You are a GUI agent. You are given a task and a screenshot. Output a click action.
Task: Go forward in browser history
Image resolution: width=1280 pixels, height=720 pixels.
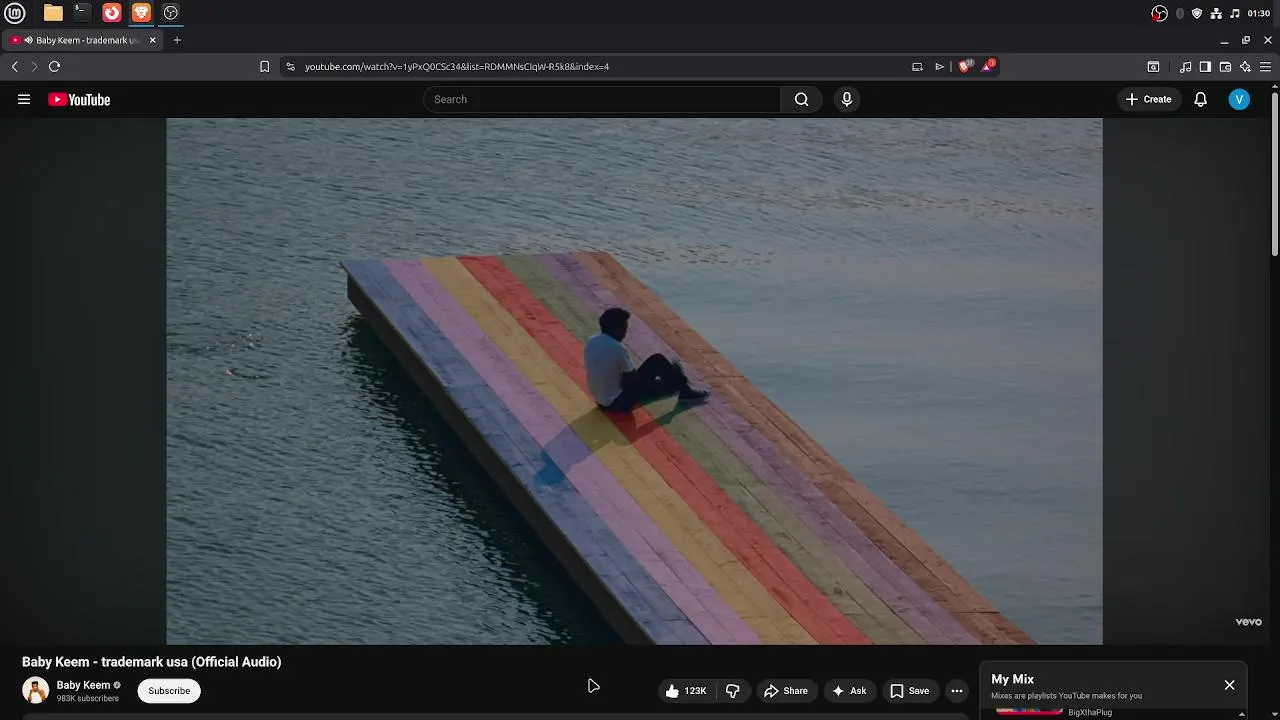33,66
